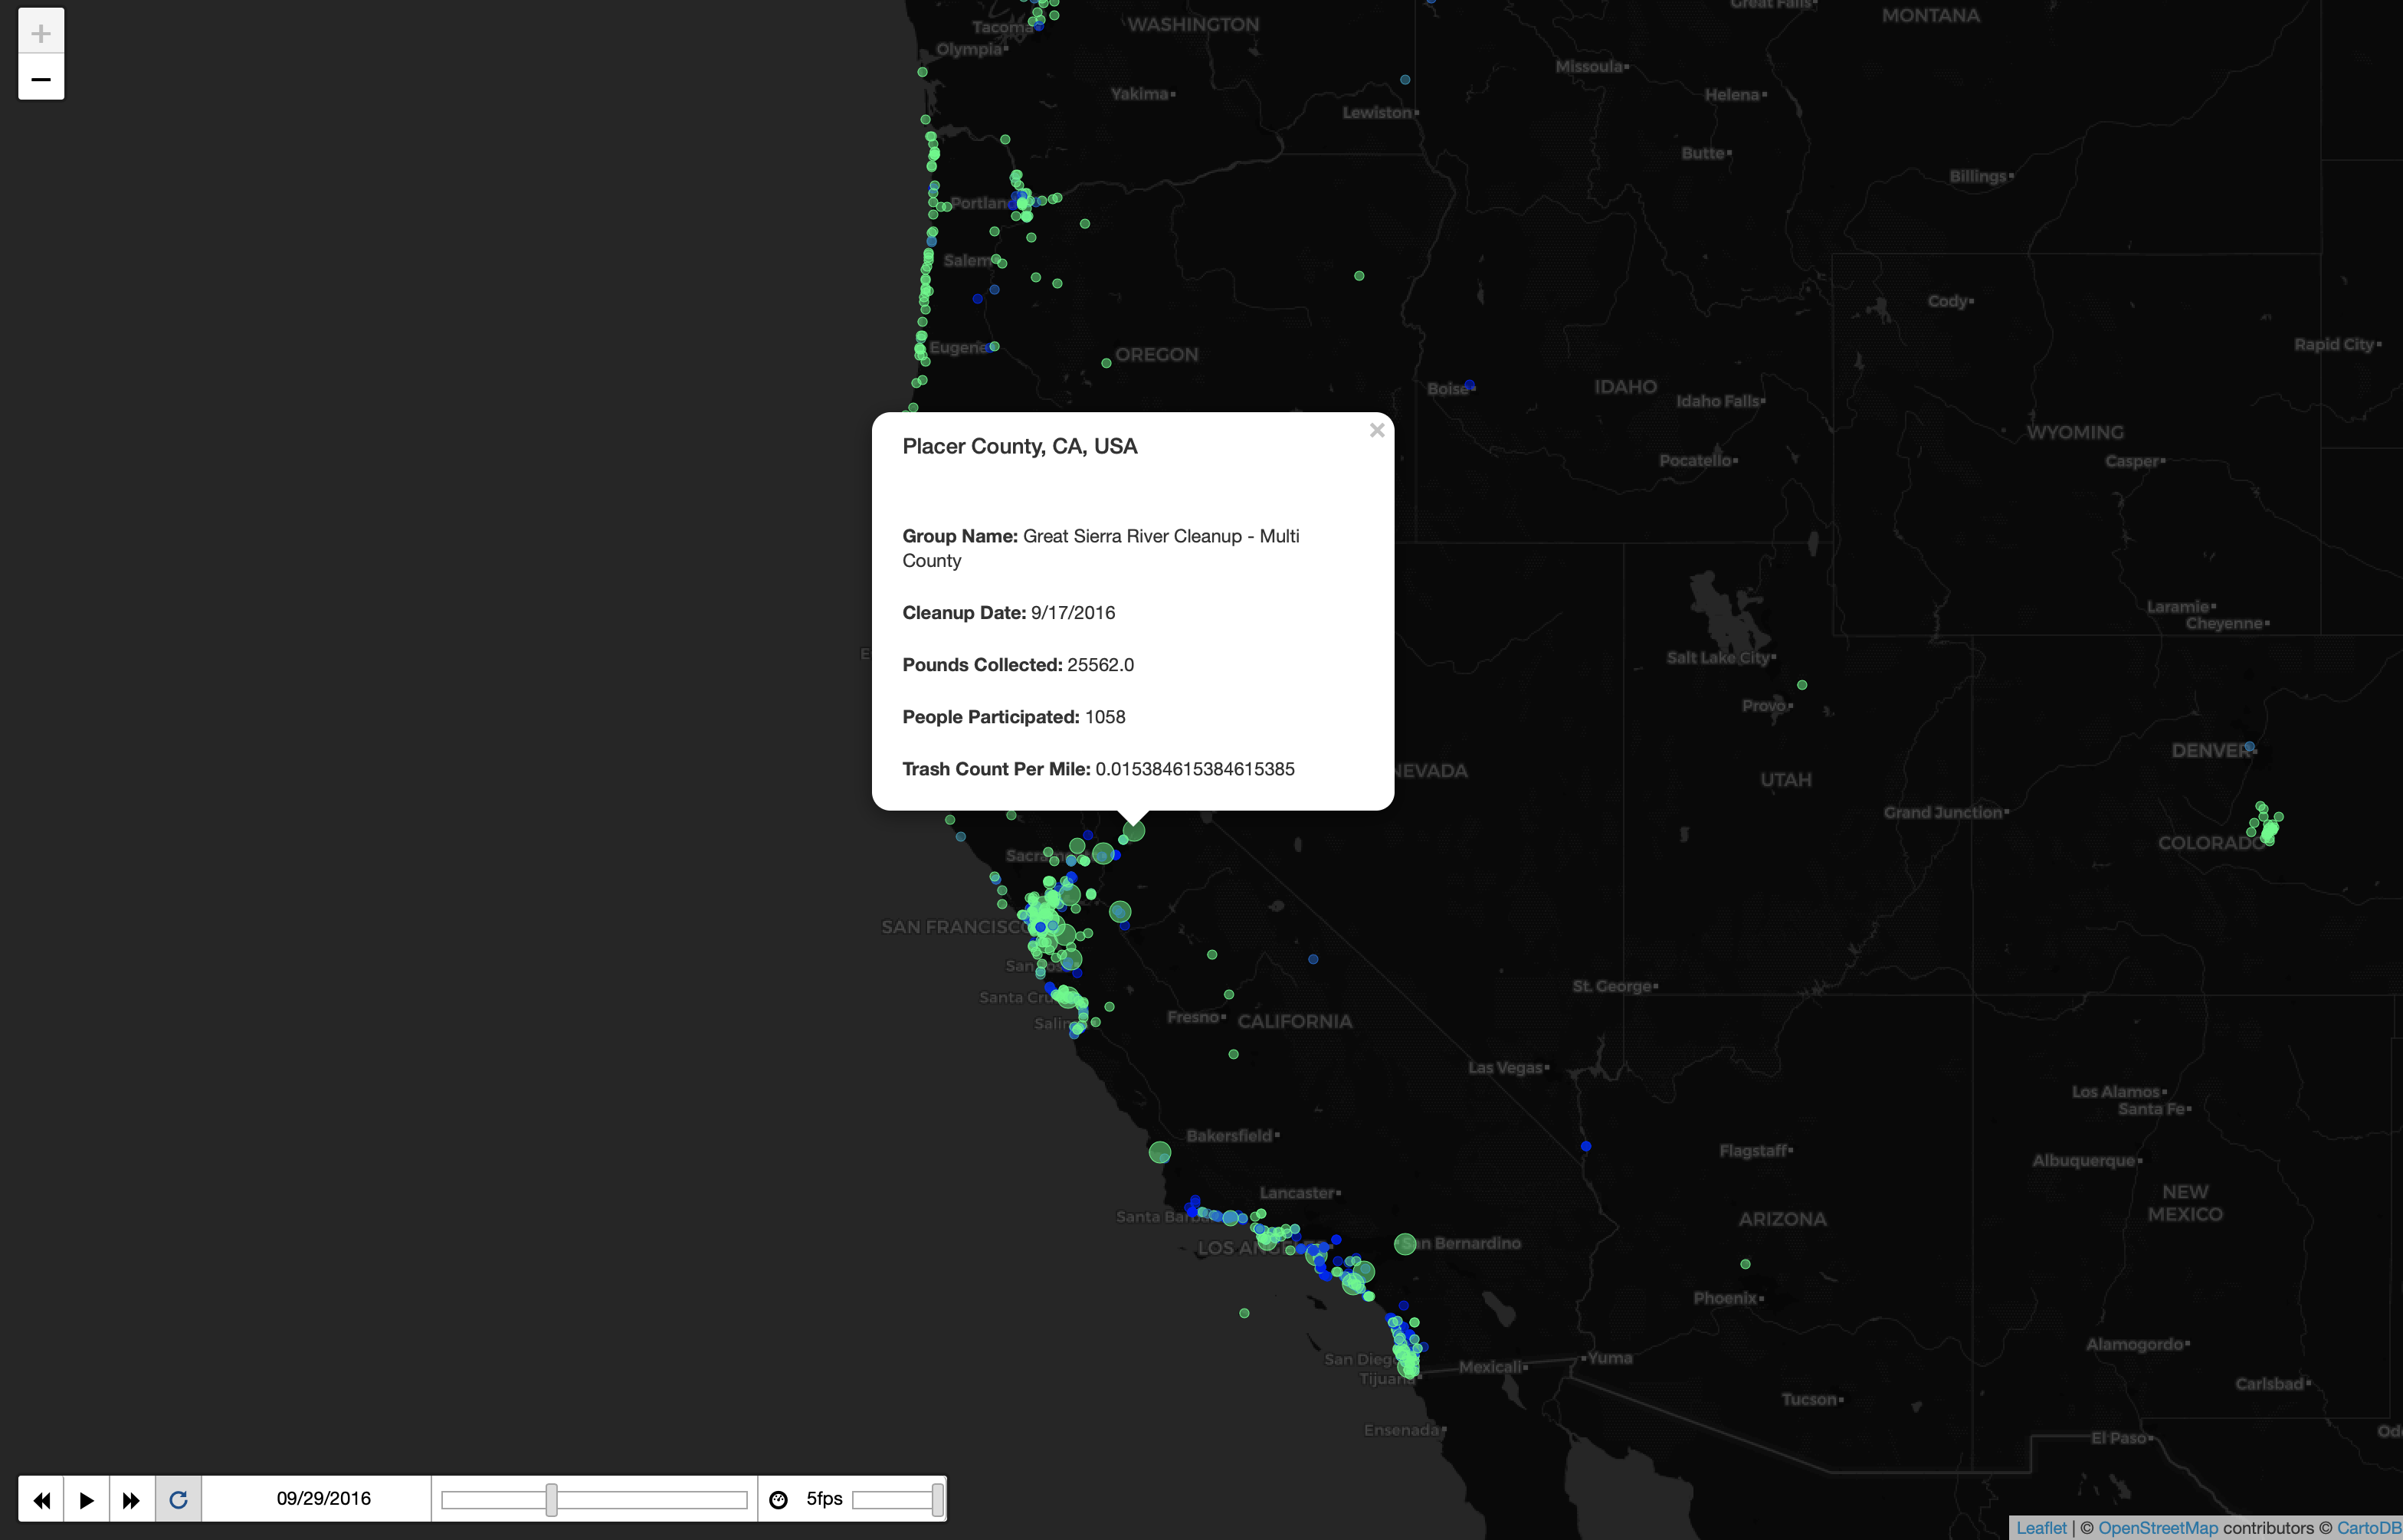Zoom out with the minus button

[x=41, y=78]
